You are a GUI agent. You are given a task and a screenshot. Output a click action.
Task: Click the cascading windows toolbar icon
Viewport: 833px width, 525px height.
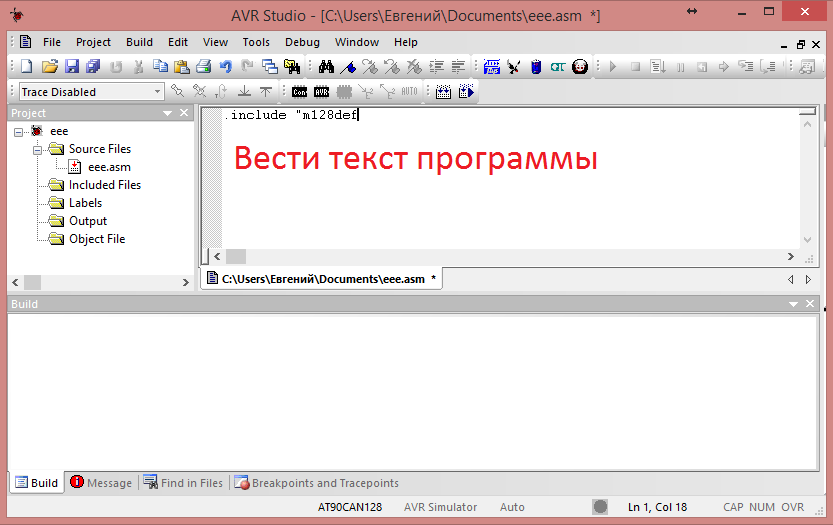pyautogui.click(x=270, y=66)
